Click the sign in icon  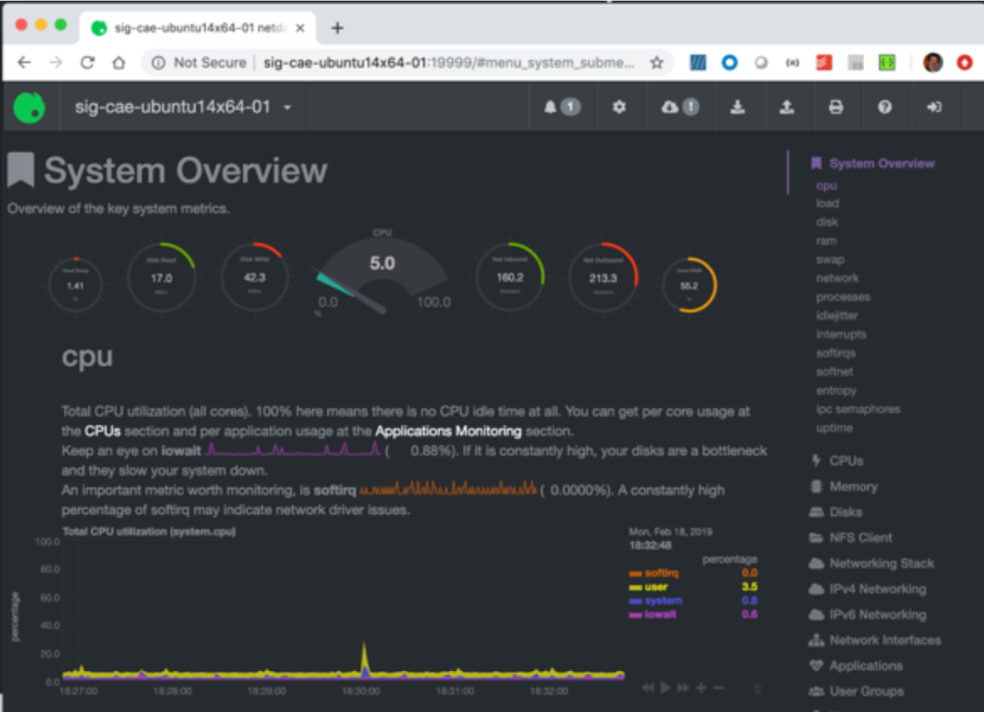934,107
